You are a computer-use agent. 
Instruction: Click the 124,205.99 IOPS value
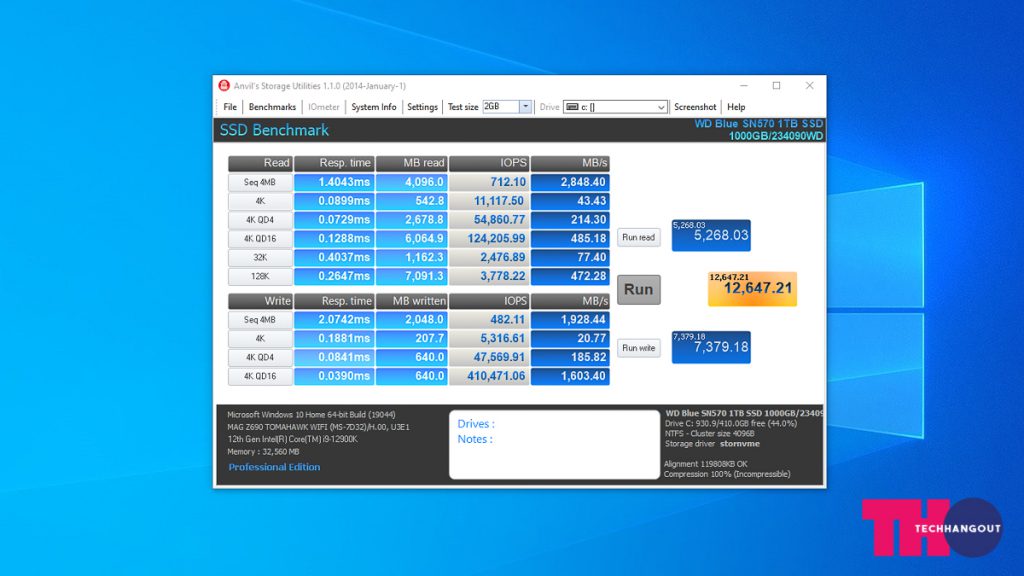(x=489, y=238)
